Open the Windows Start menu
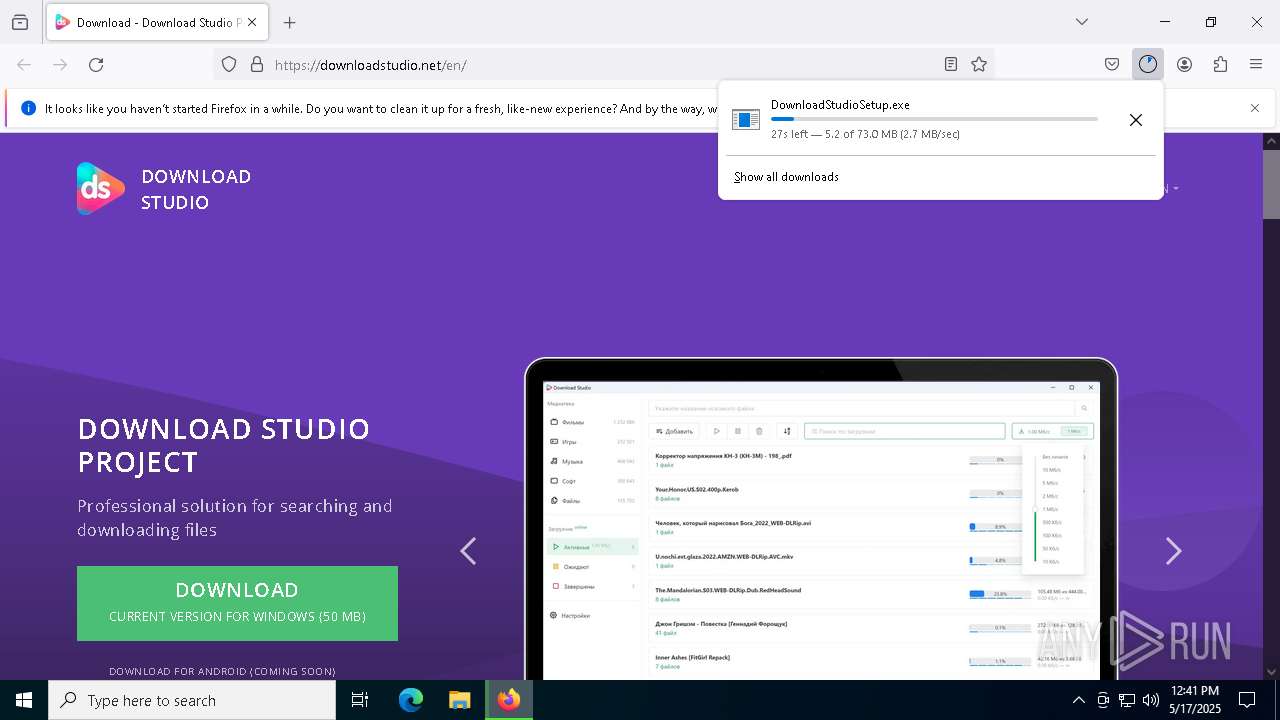1280x720 pixels. coord(24,700)
